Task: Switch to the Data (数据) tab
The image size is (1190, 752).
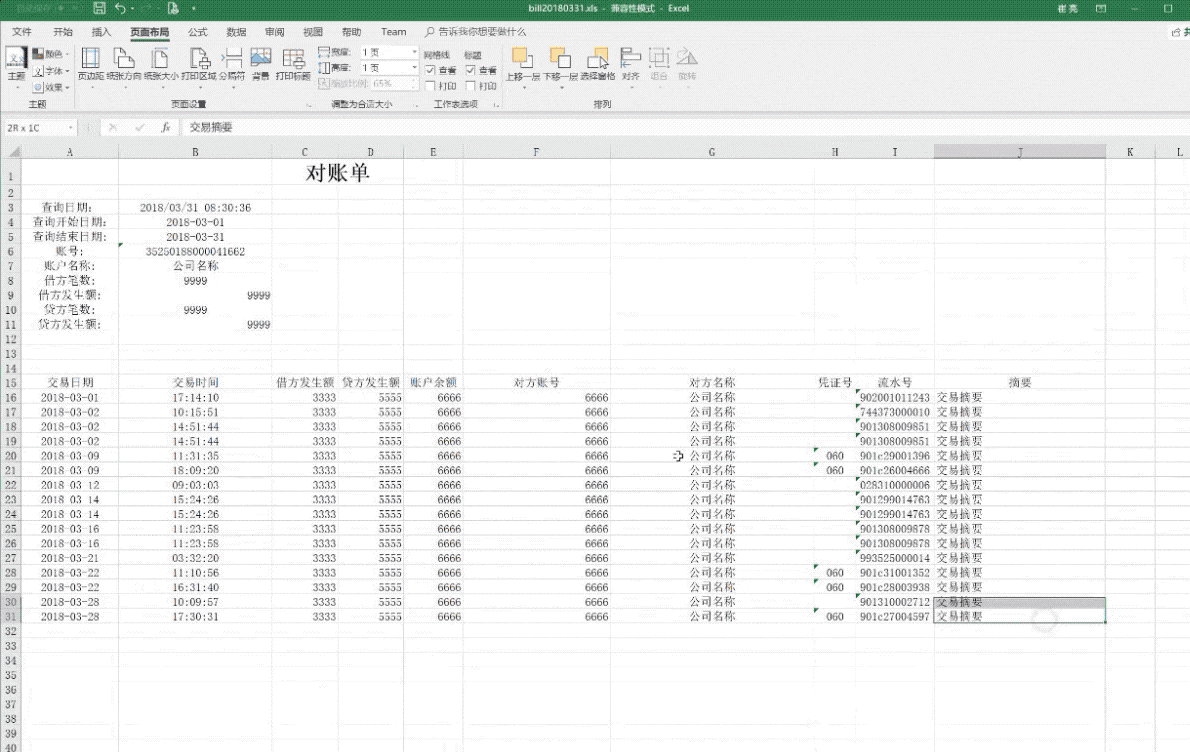Action: coord(236,32)
